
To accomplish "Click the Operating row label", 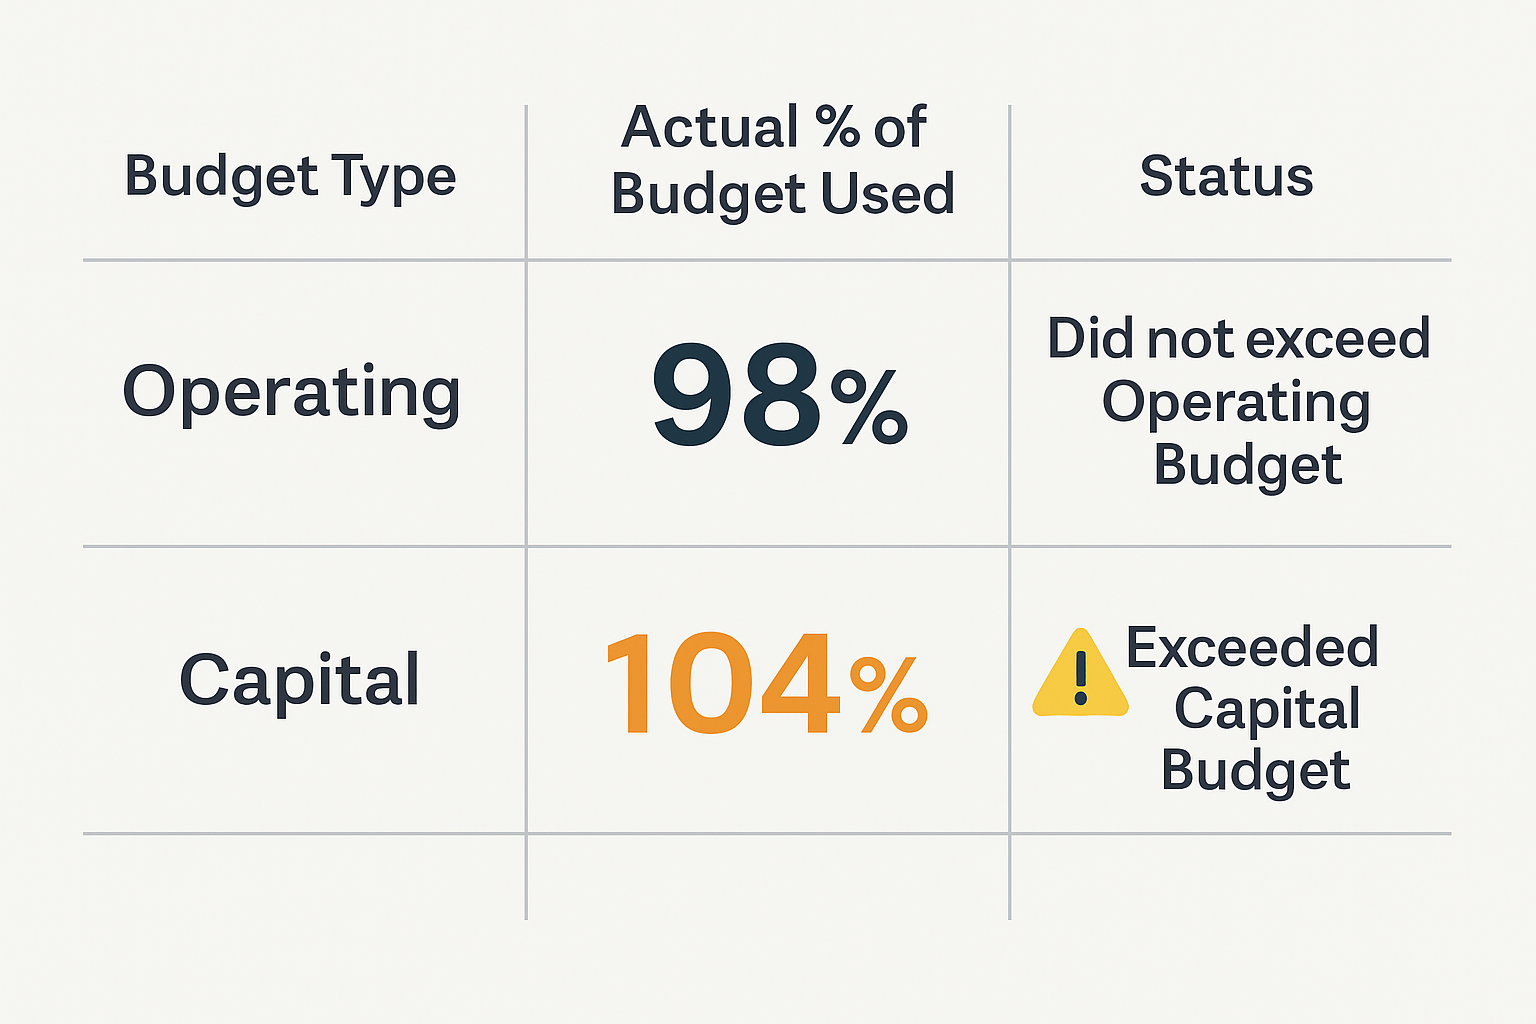I will [291, 392].
